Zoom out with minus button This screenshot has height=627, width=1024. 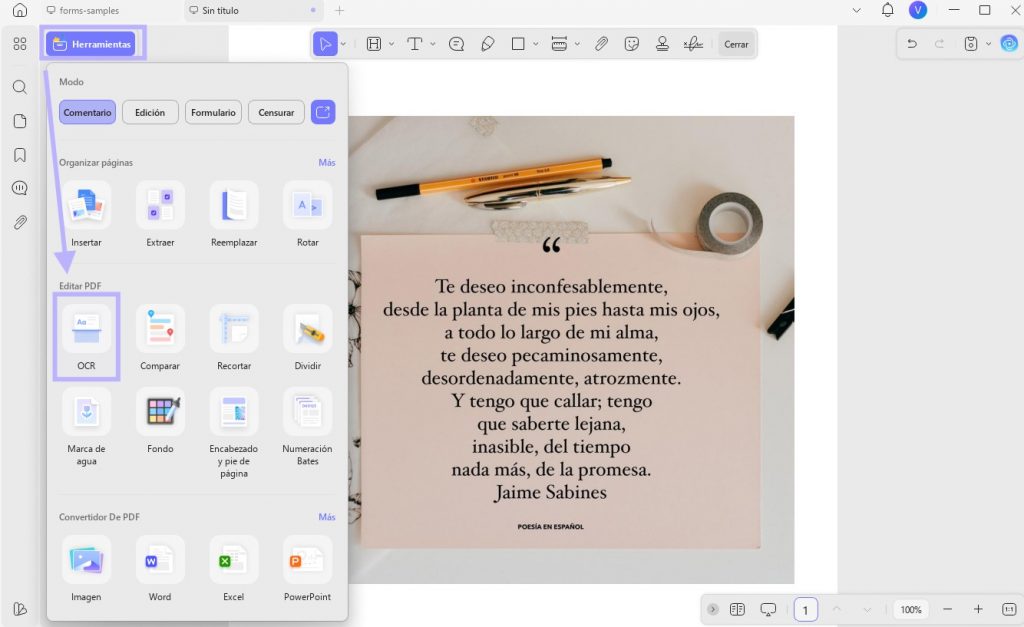point(948,609)
